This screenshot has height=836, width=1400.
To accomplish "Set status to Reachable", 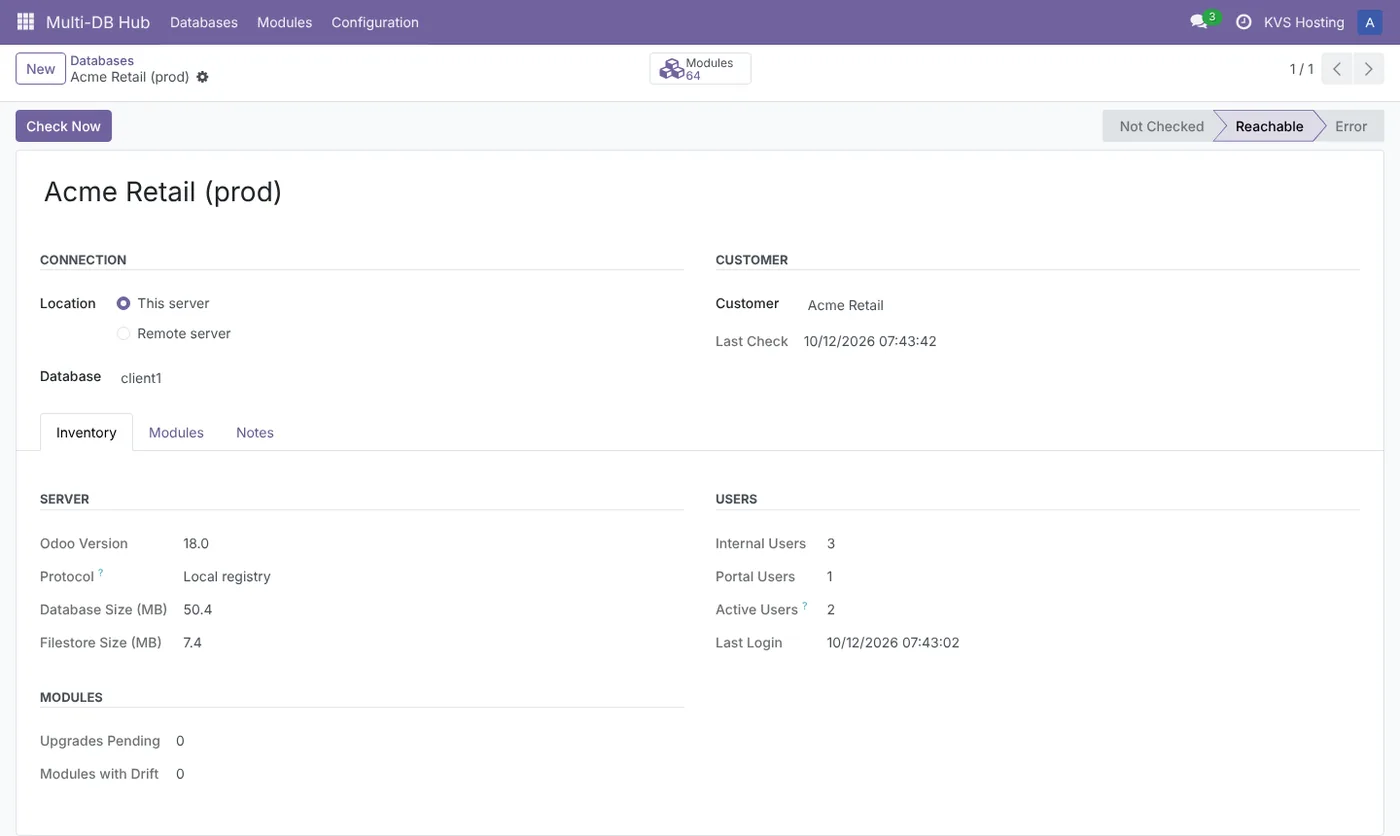I will [1269, 126].
